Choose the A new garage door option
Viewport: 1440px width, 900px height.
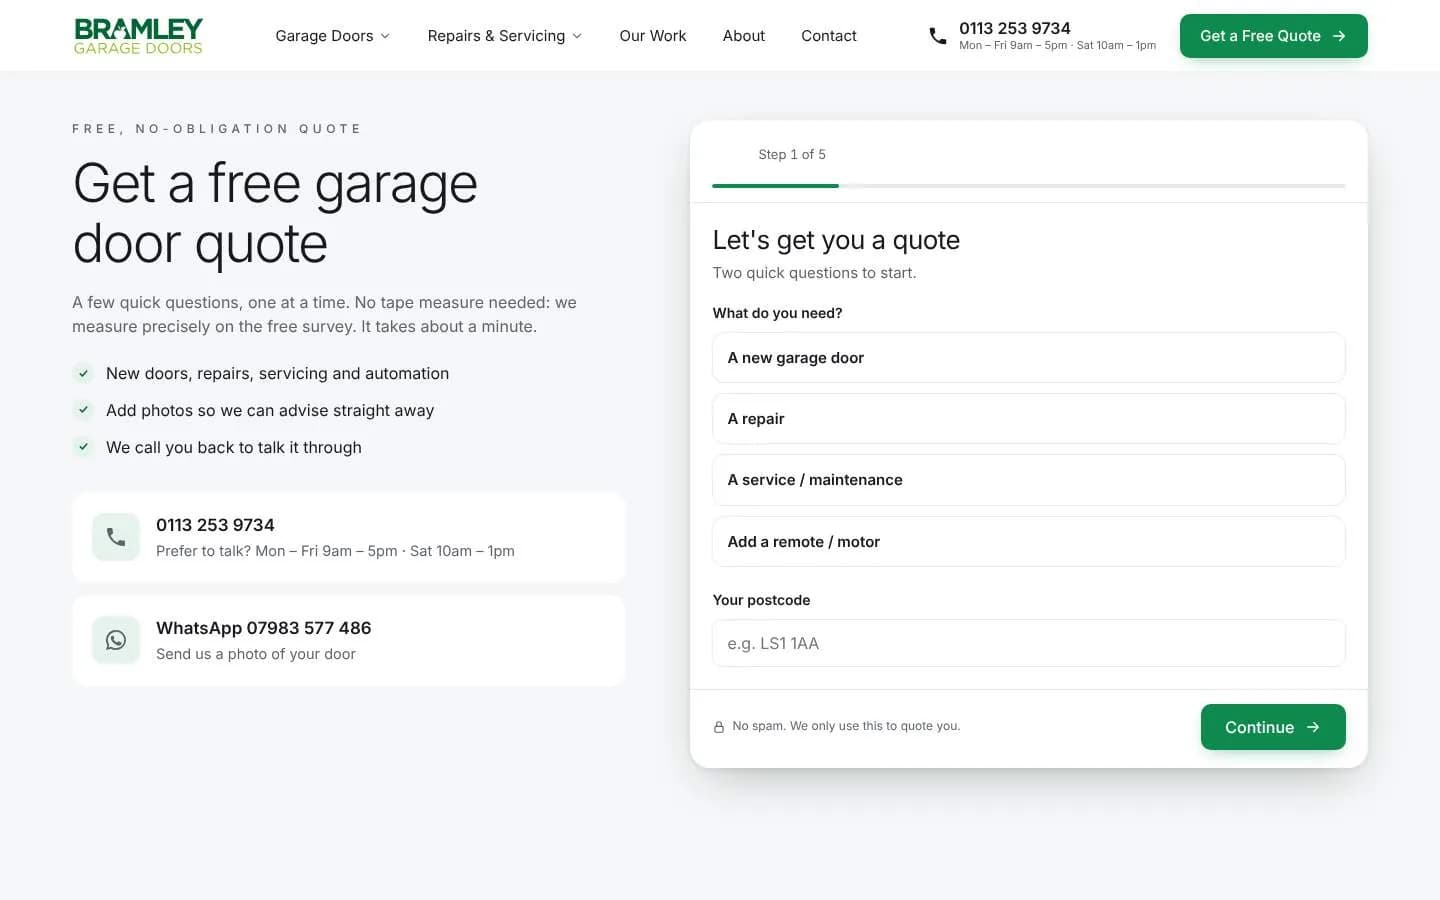click(x=1029, y=358)
